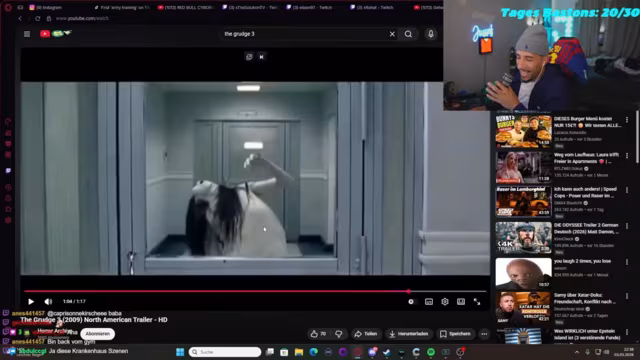Click the skip icon above the video

[261, 57]
